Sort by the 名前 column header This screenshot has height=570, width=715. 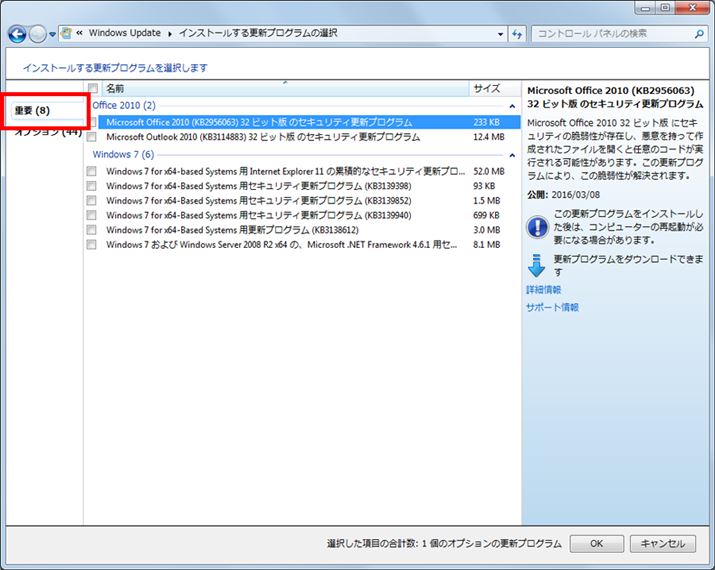click(285, 88)
